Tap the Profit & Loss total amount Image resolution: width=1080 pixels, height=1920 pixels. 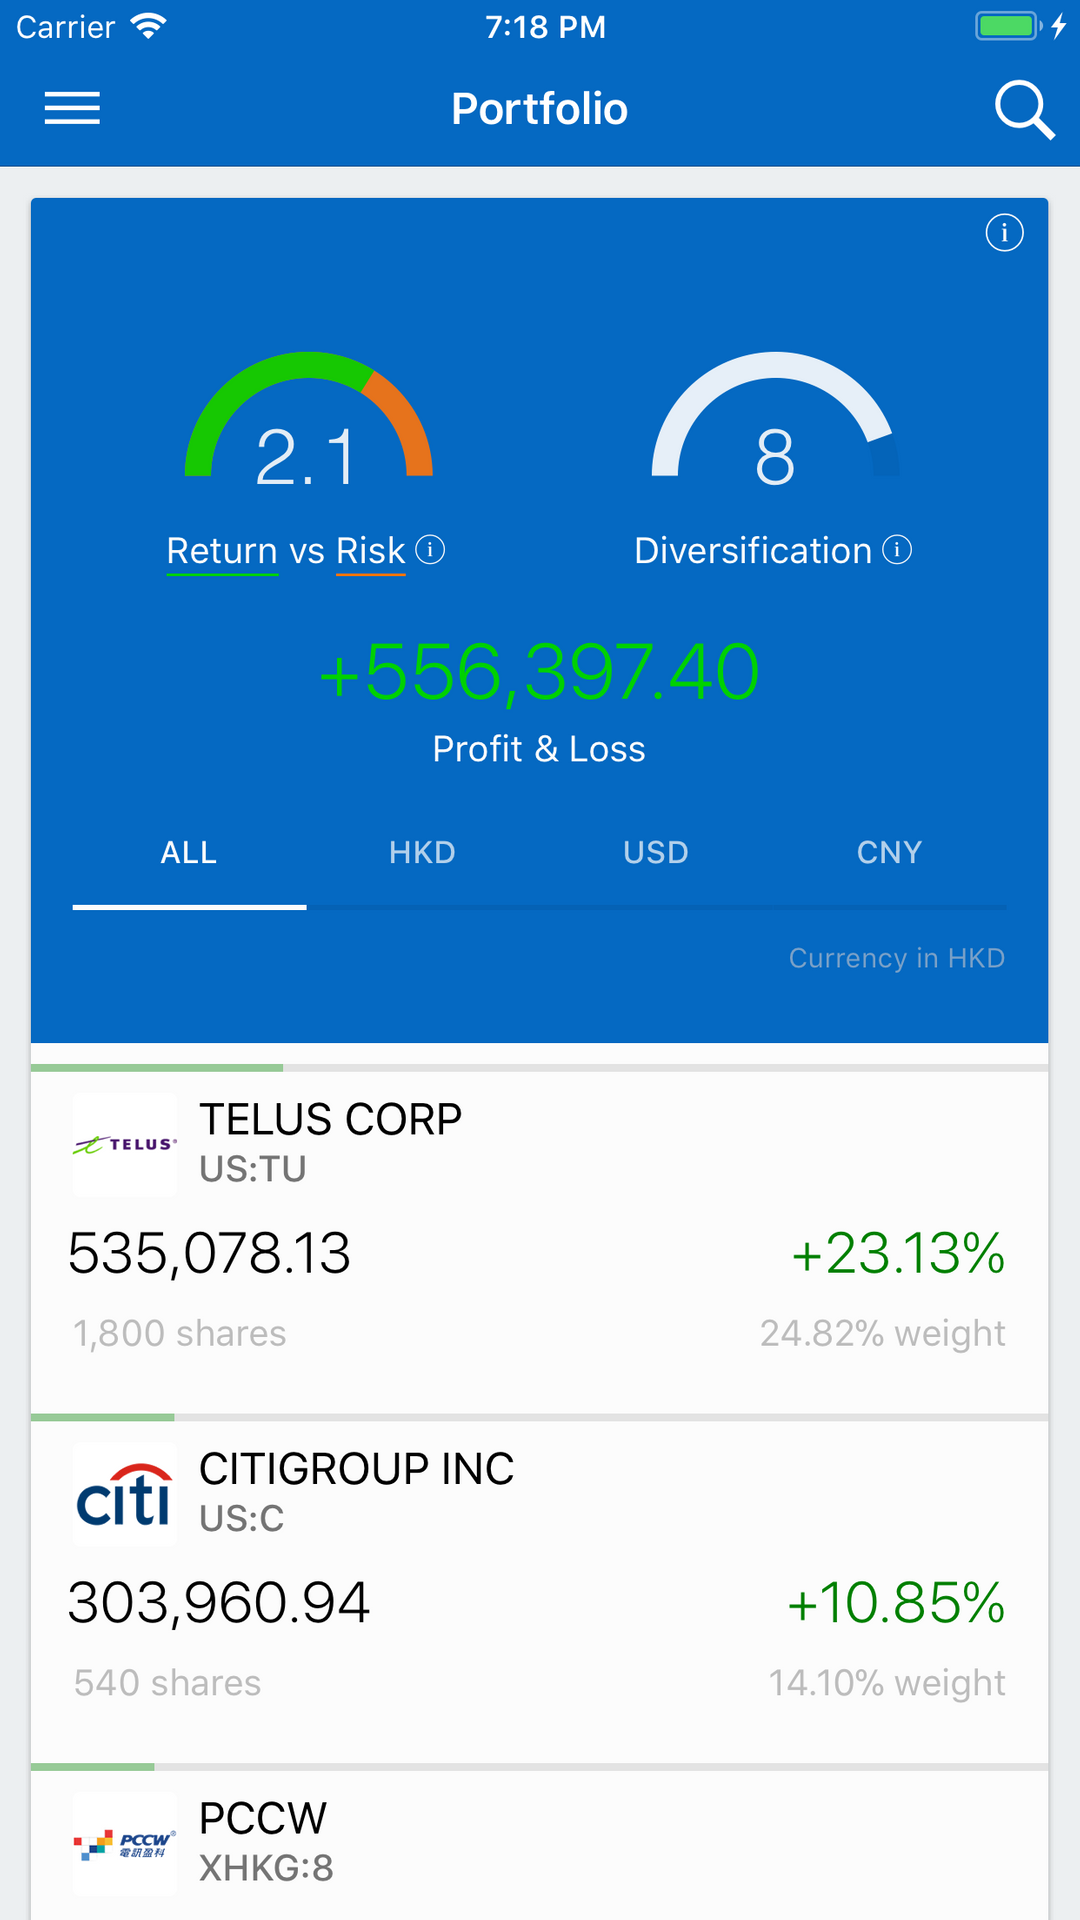coord(540,672)
